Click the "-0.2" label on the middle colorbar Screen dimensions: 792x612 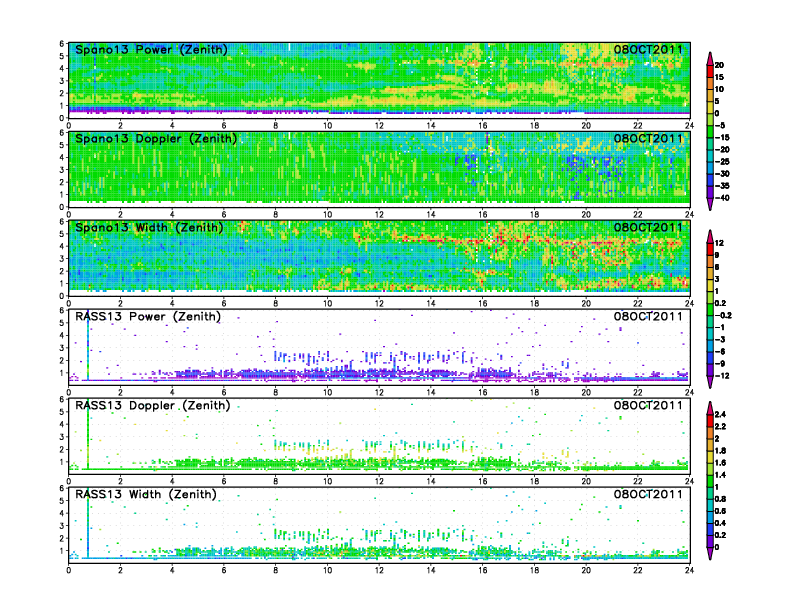coord(723,316)
